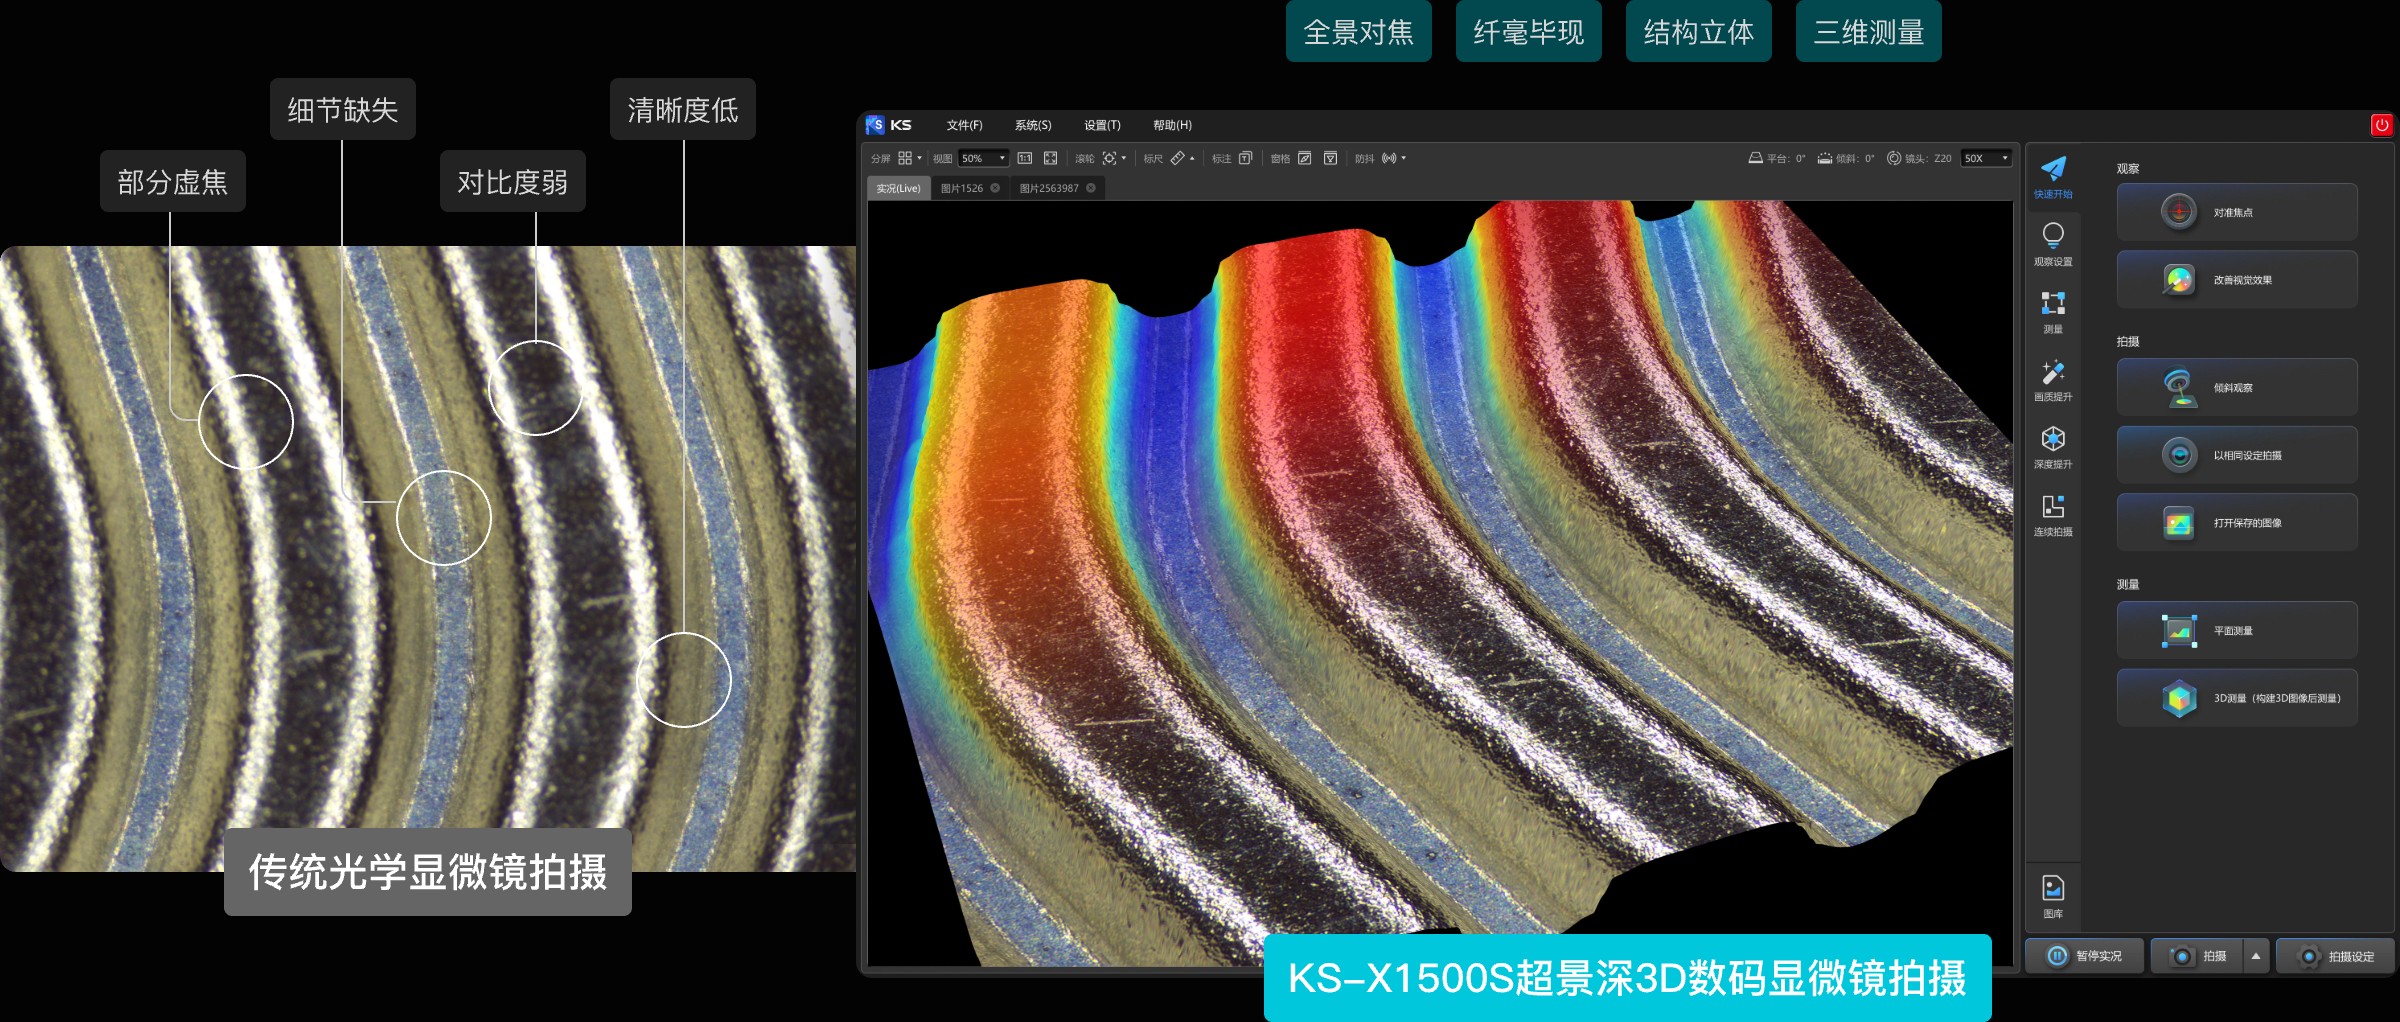The image size is (2400, 1022).
Task: Open 拍摄设定 capture settings
Action: pyautogui.click(x=2336, y=956)
